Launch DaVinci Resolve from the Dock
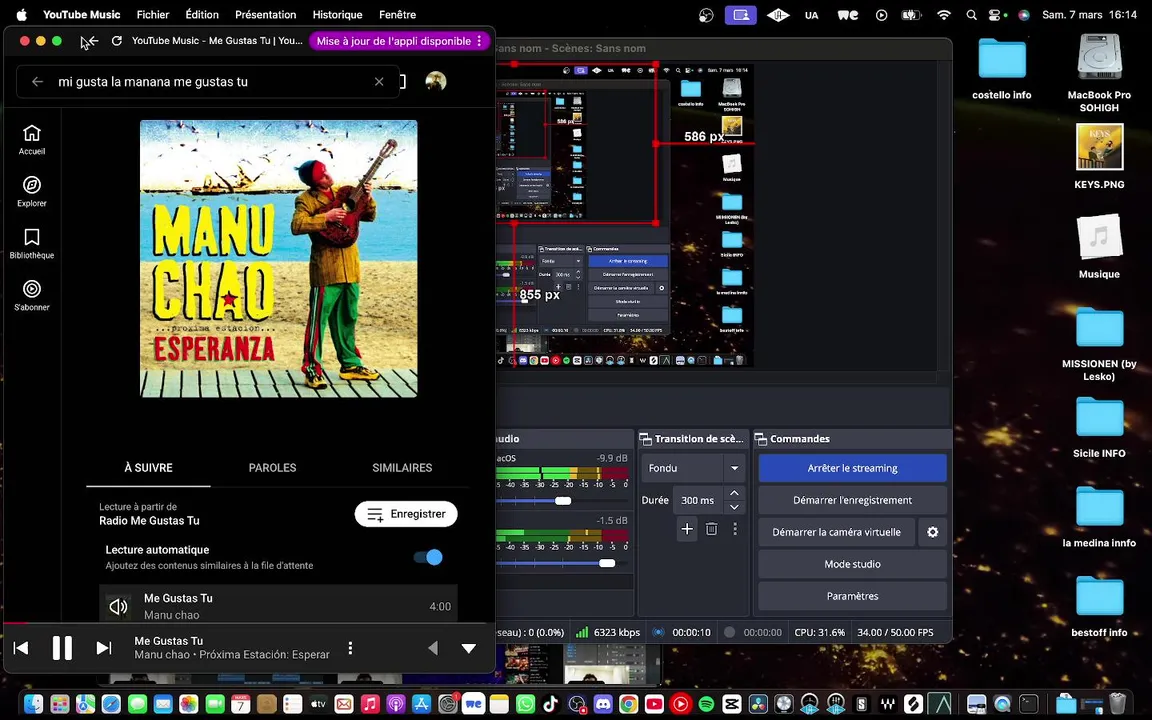Screen dimensions: 1152x720 pos(757,704)
